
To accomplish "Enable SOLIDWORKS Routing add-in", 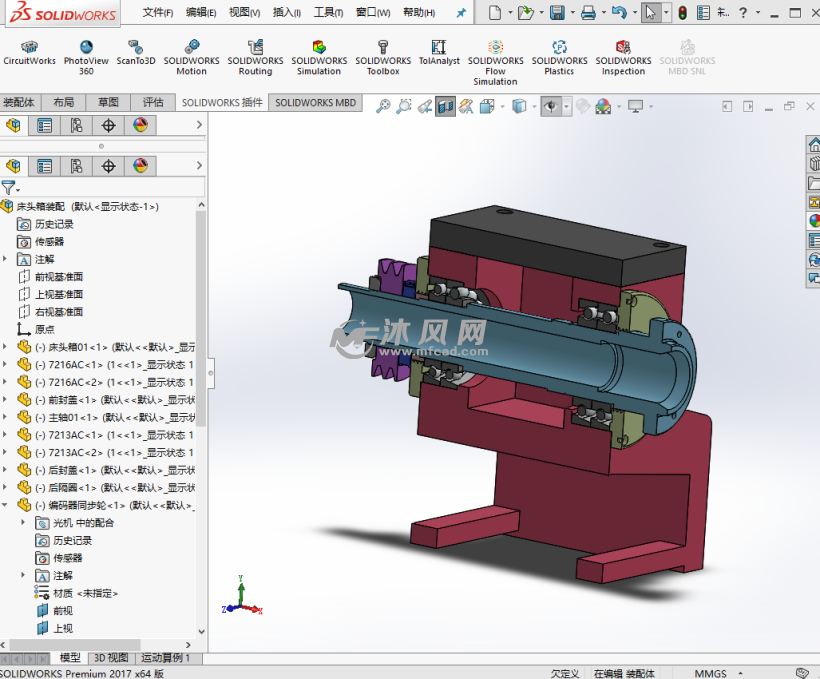I will pyautogui.click(x=255, y=58).
